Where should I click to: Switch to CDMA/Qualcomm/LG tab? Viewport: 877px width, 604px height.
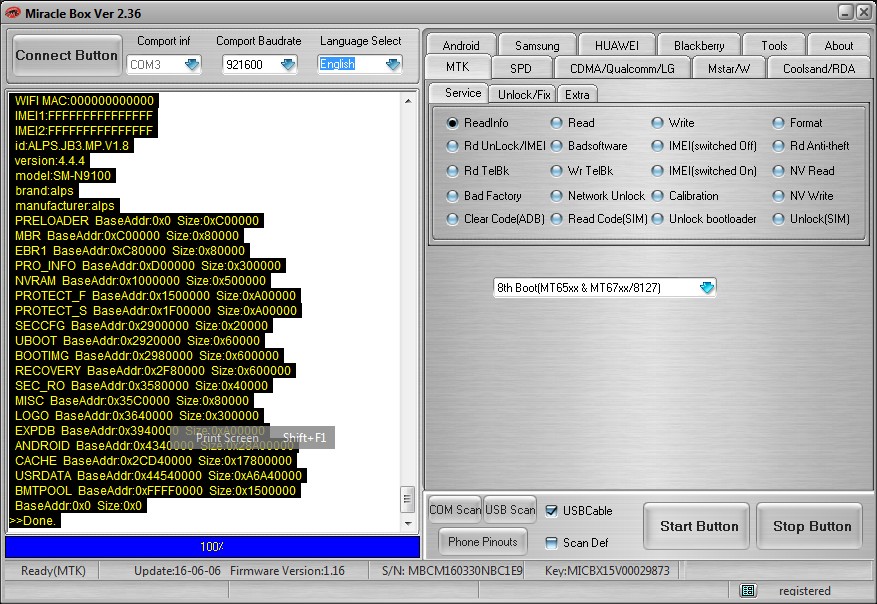point(622,68)
